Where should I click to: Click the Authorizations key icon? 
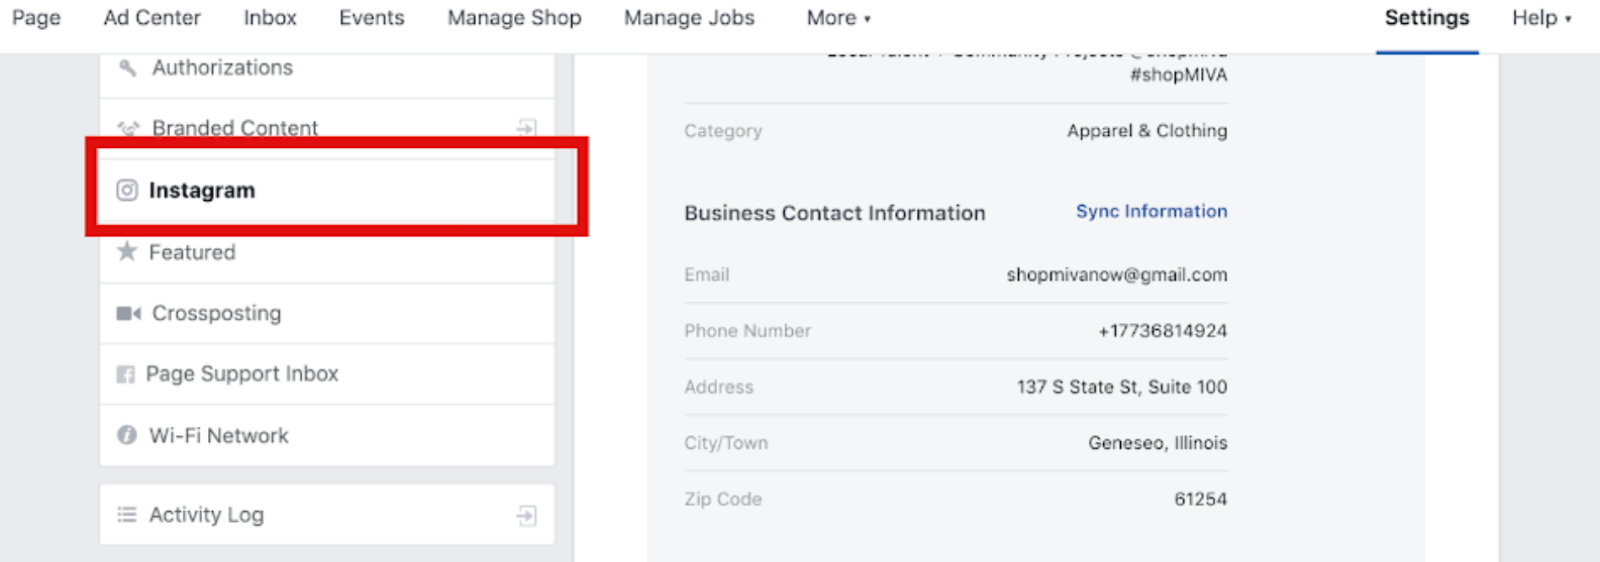coord(127,68)
